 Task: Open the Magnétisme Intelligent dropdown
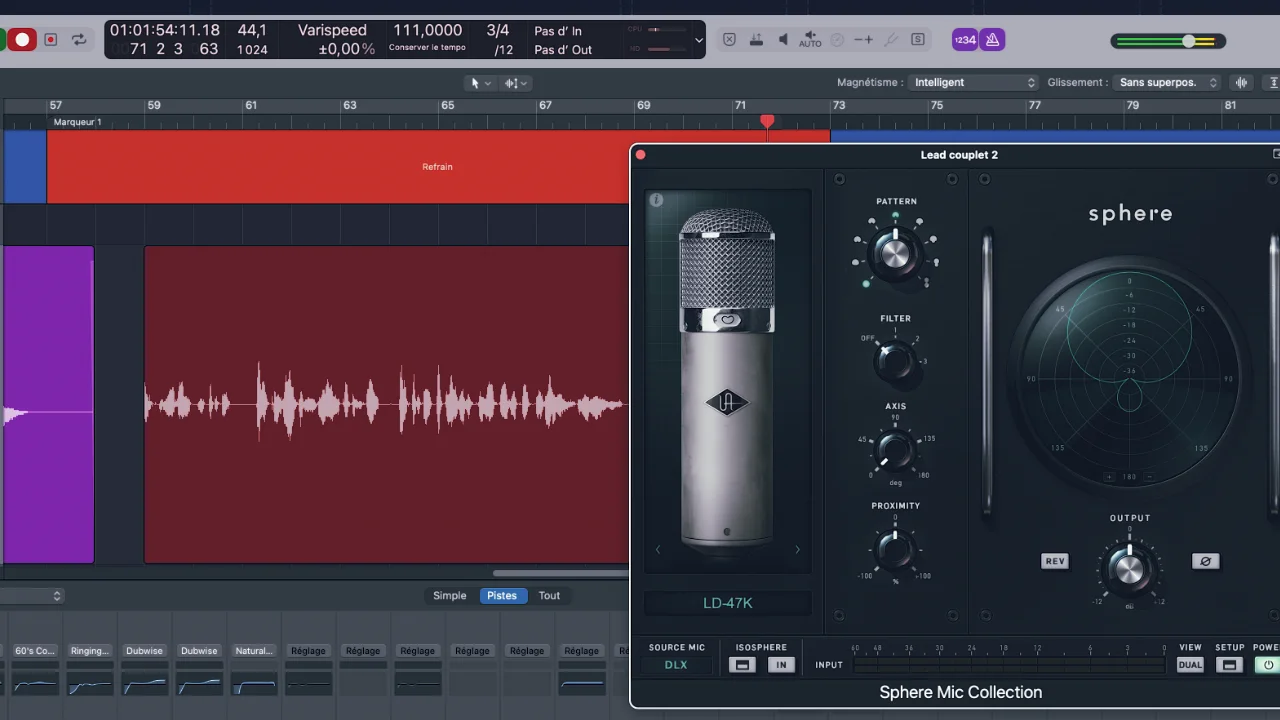point(972,82)
